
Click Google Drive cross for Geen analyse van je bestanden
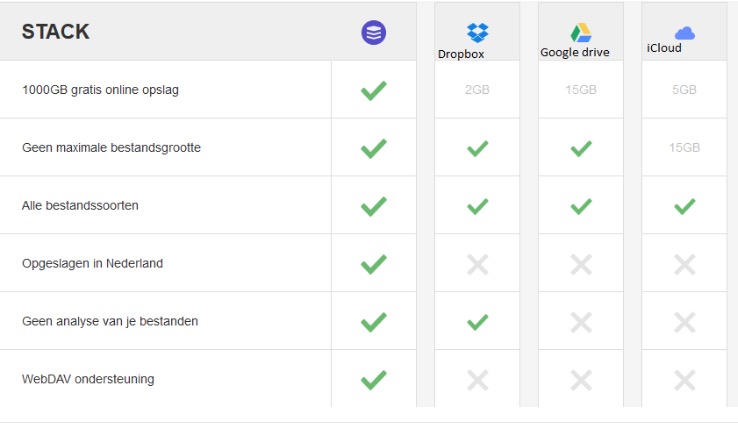click(581, 322)
